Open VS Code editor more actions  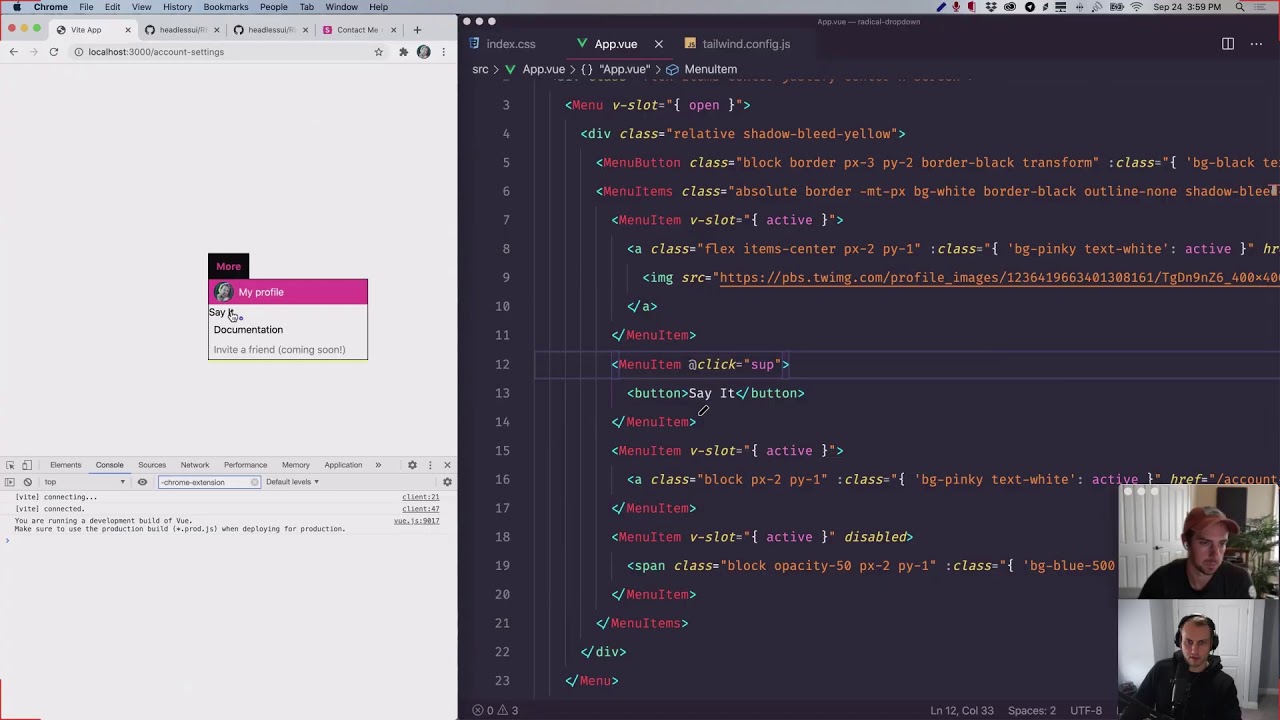pos(1257,44)
